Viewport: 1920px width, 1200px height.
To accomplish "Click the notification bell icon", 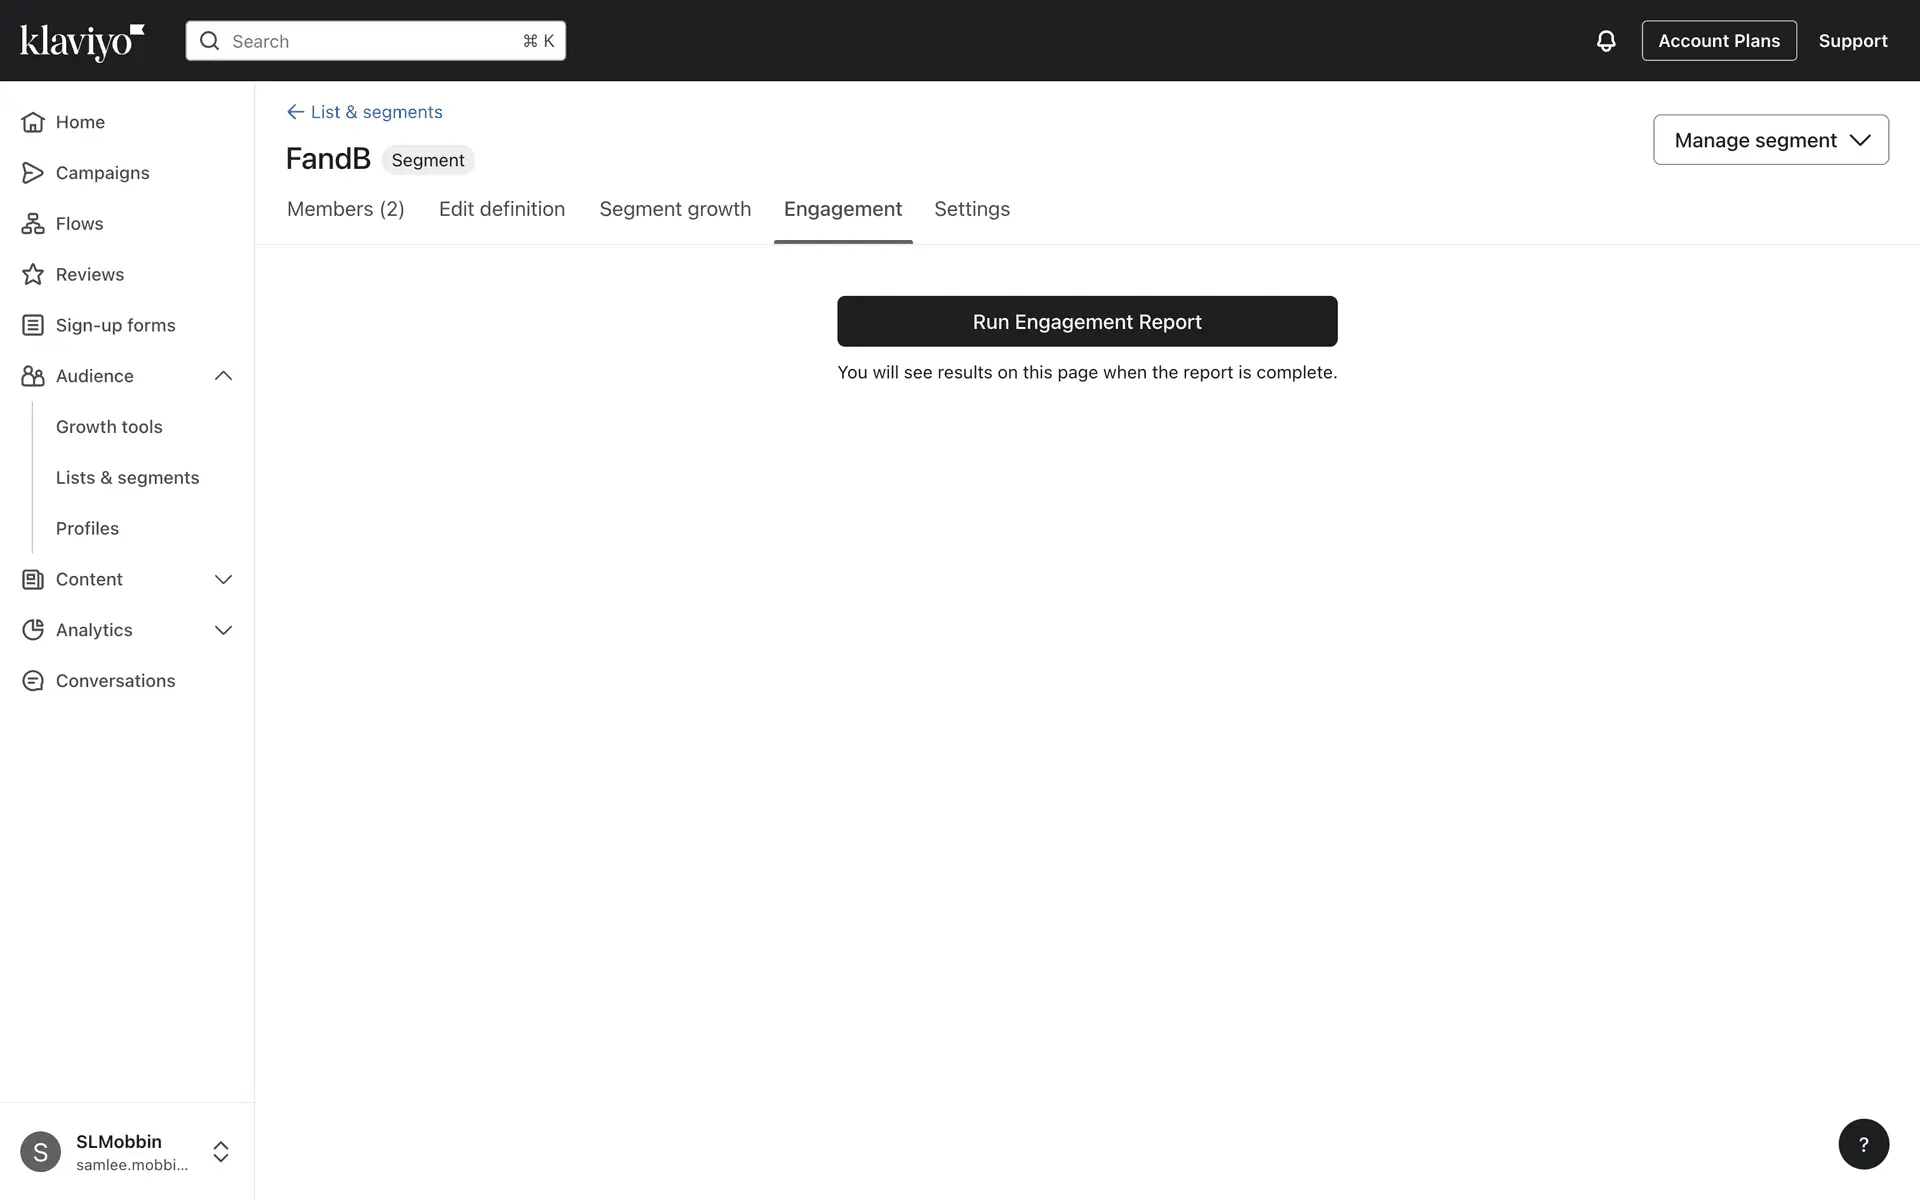I will [x=1605, y=41].
